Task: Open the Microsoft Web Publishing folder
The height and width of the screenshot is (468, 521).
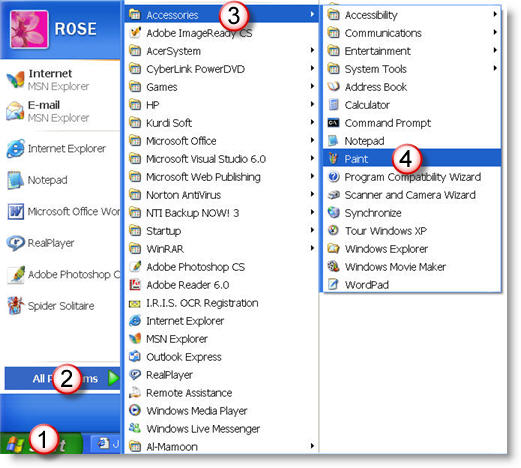Action: coord(221,177)
